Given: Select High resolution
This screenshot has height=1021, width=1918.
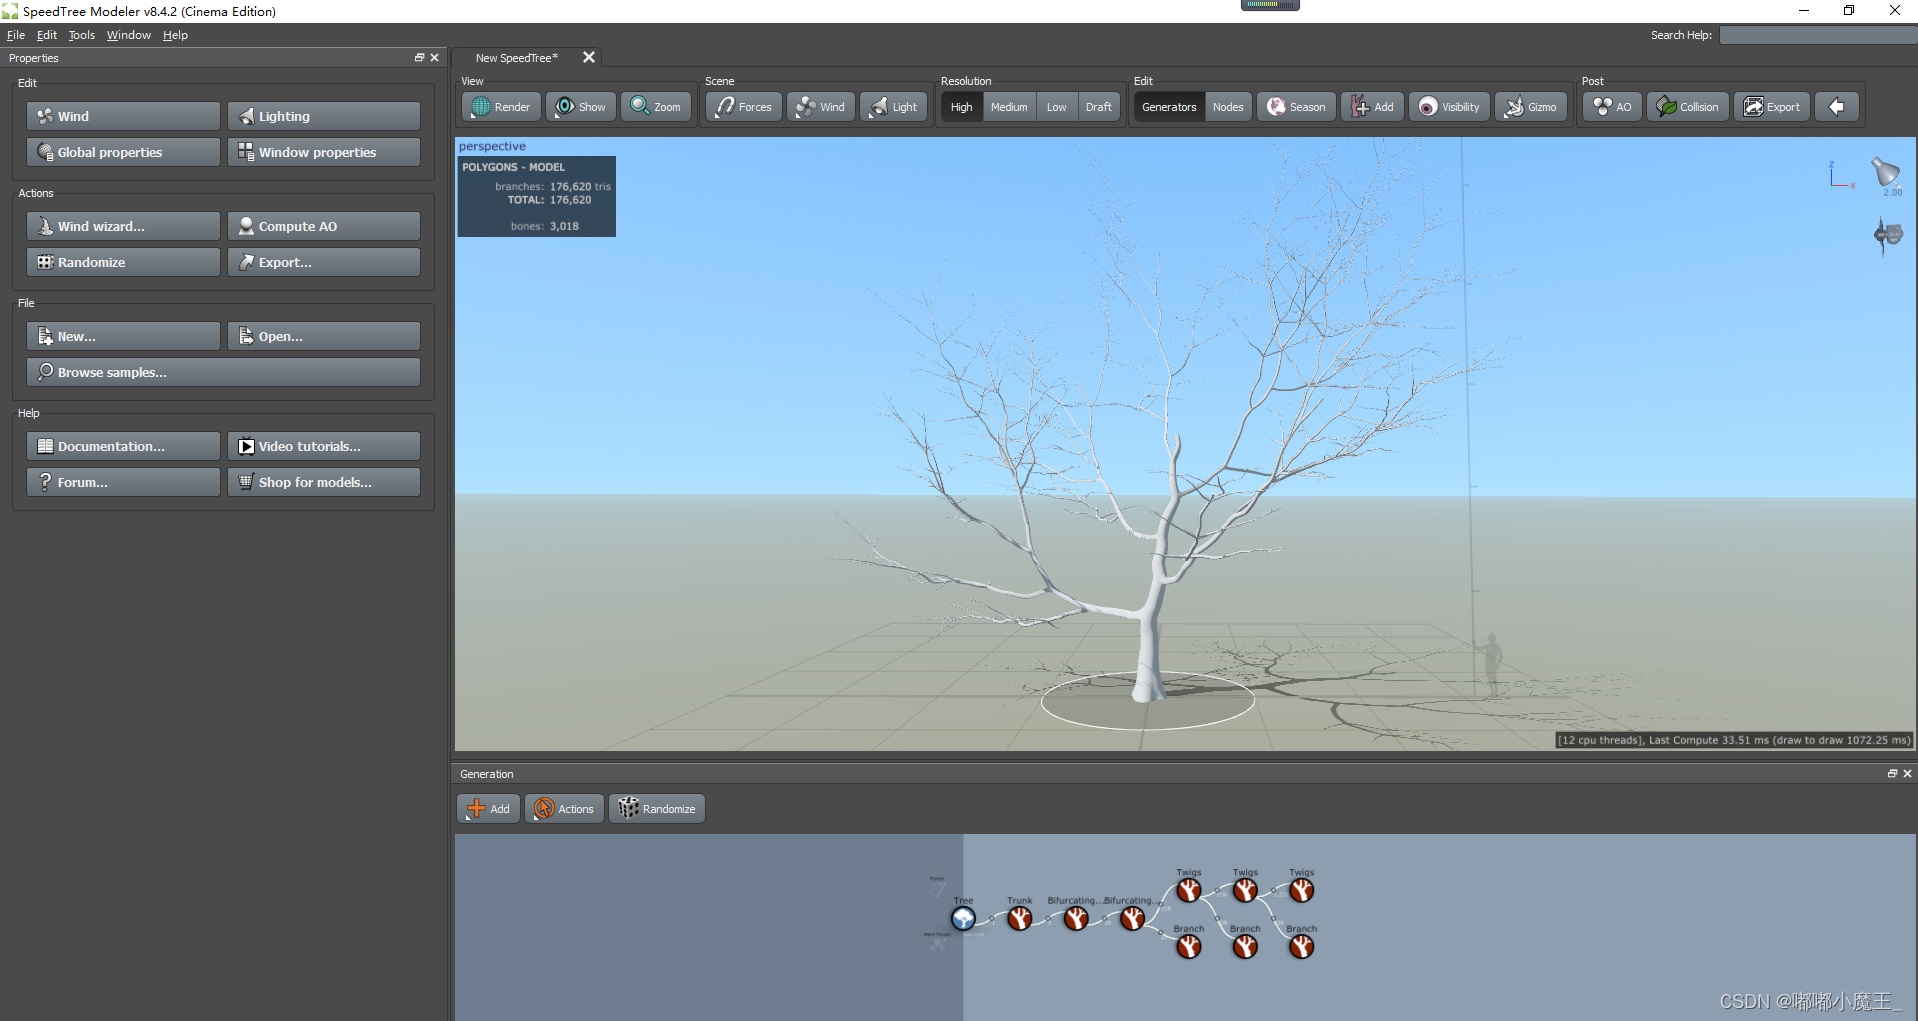Looking at the screenshot, I should (961, 107).
